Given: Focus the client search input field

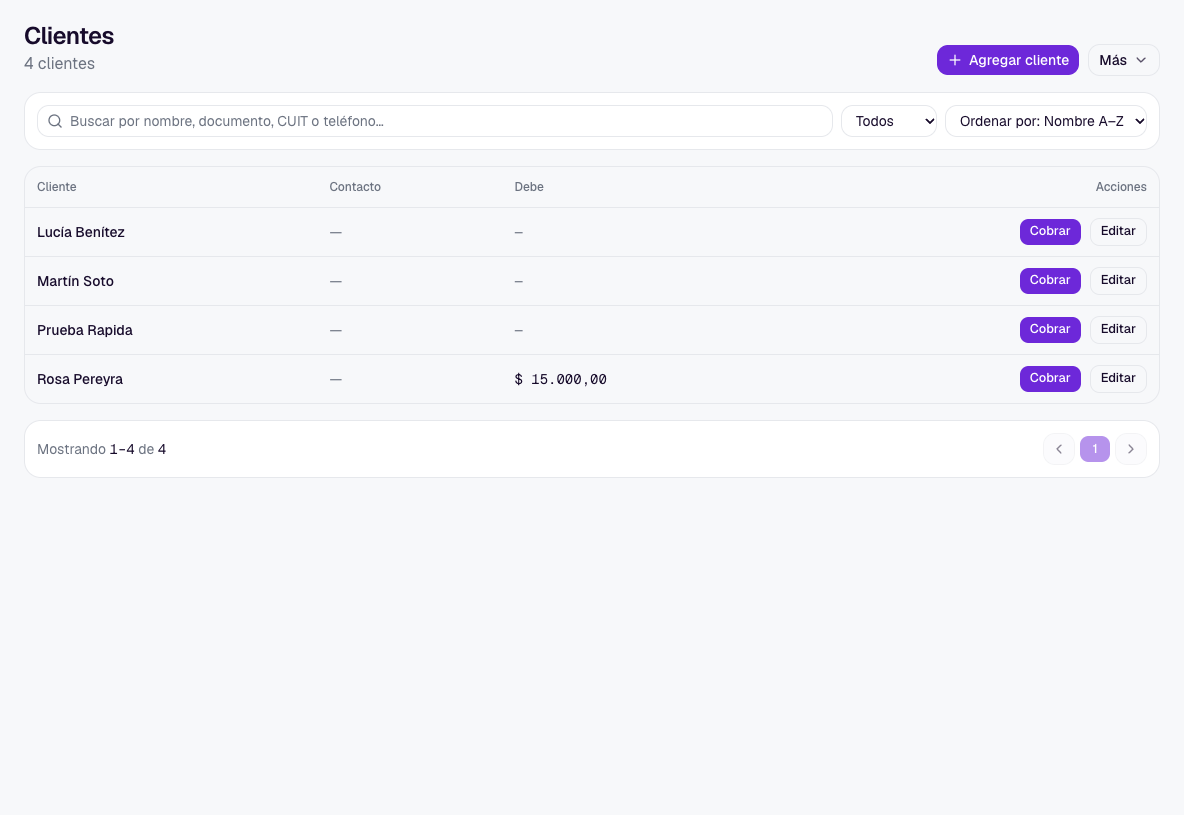Looking at the screenshot, I should point(434,121).
